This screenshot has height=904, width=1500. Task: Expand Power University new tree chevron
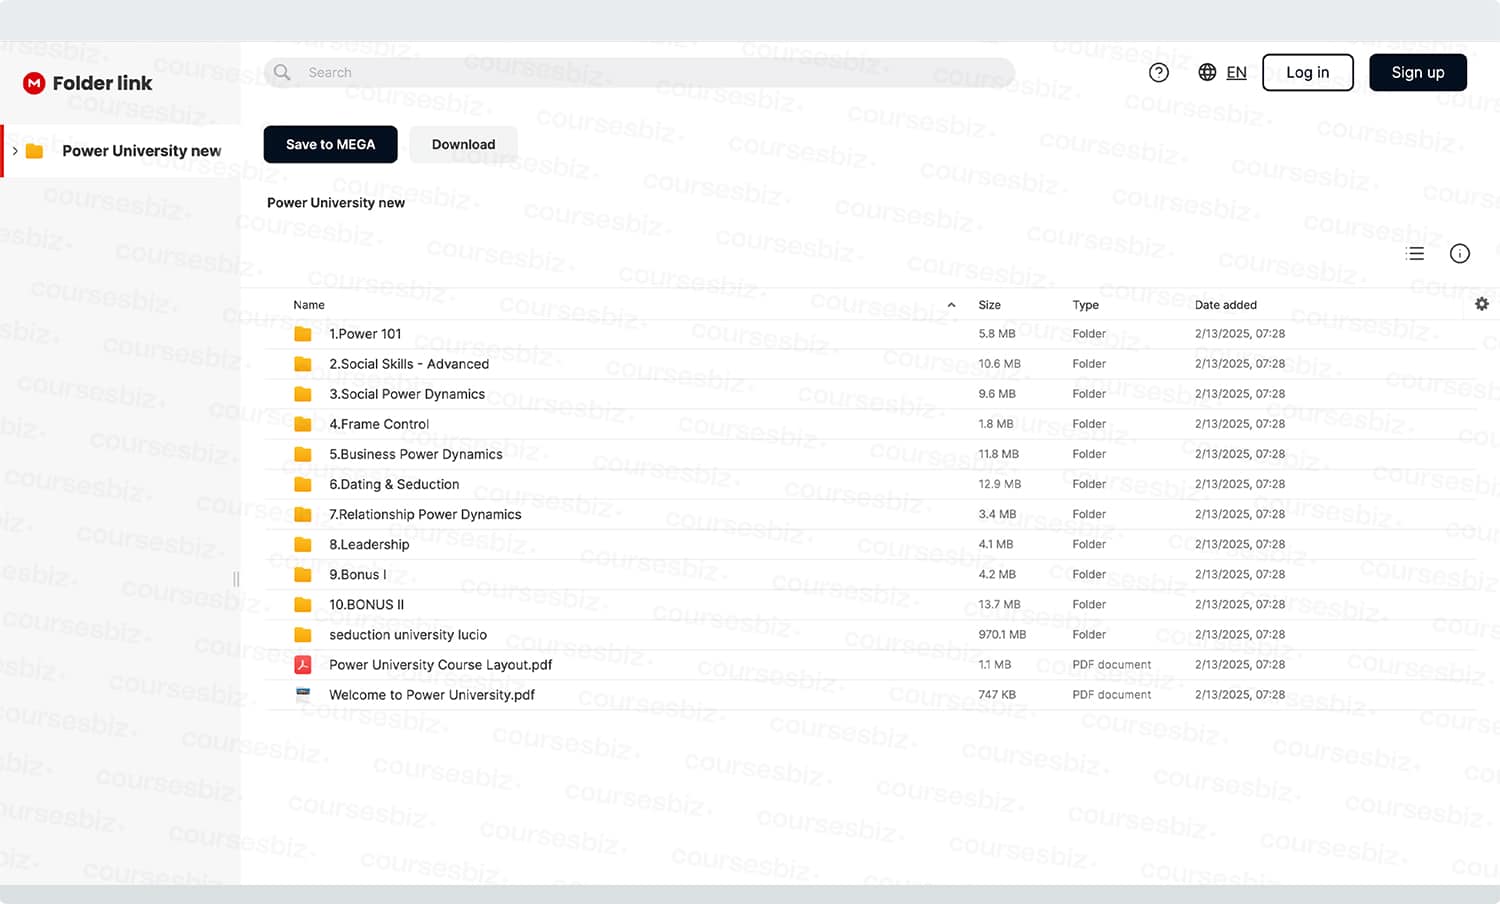coord(15,151)
